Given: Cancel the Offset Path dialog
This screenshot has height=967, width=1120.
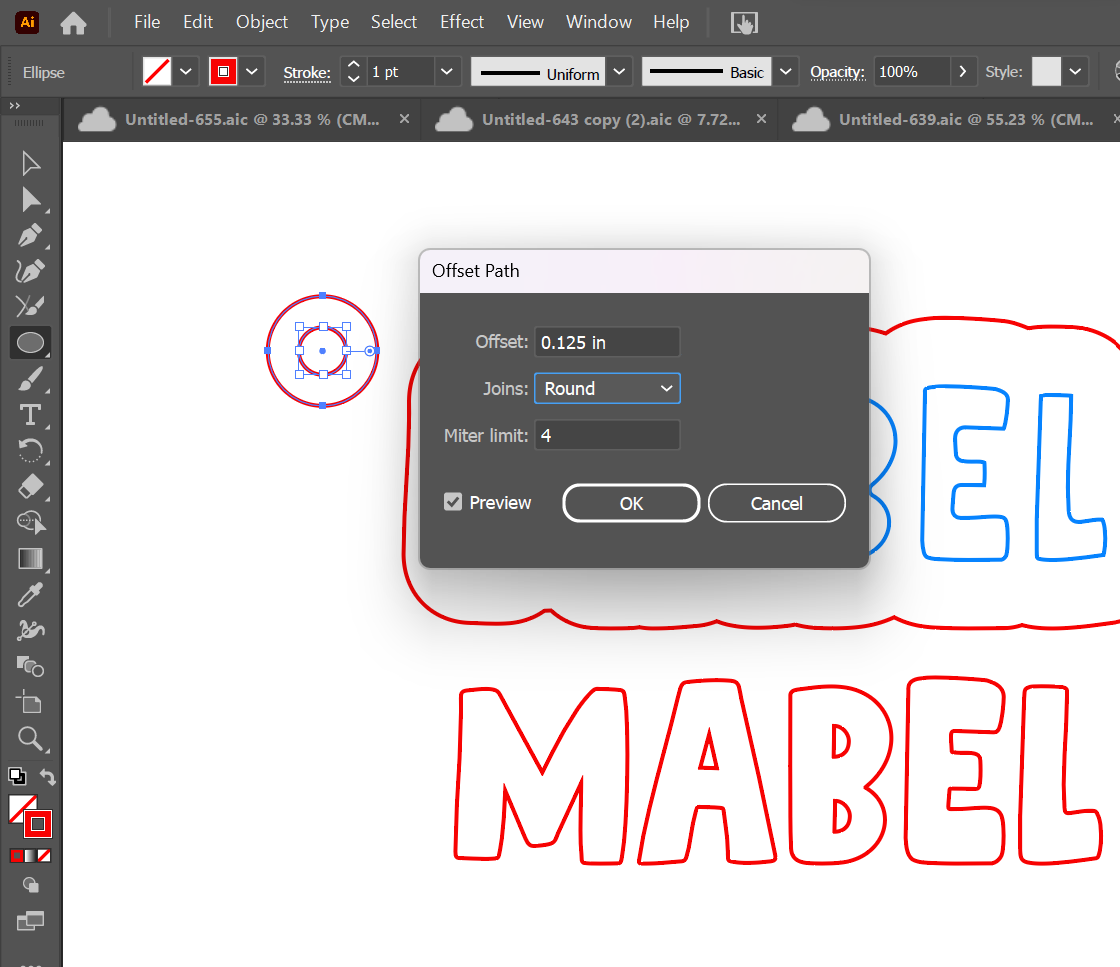Looking at the screenshot, I should 776,503.
